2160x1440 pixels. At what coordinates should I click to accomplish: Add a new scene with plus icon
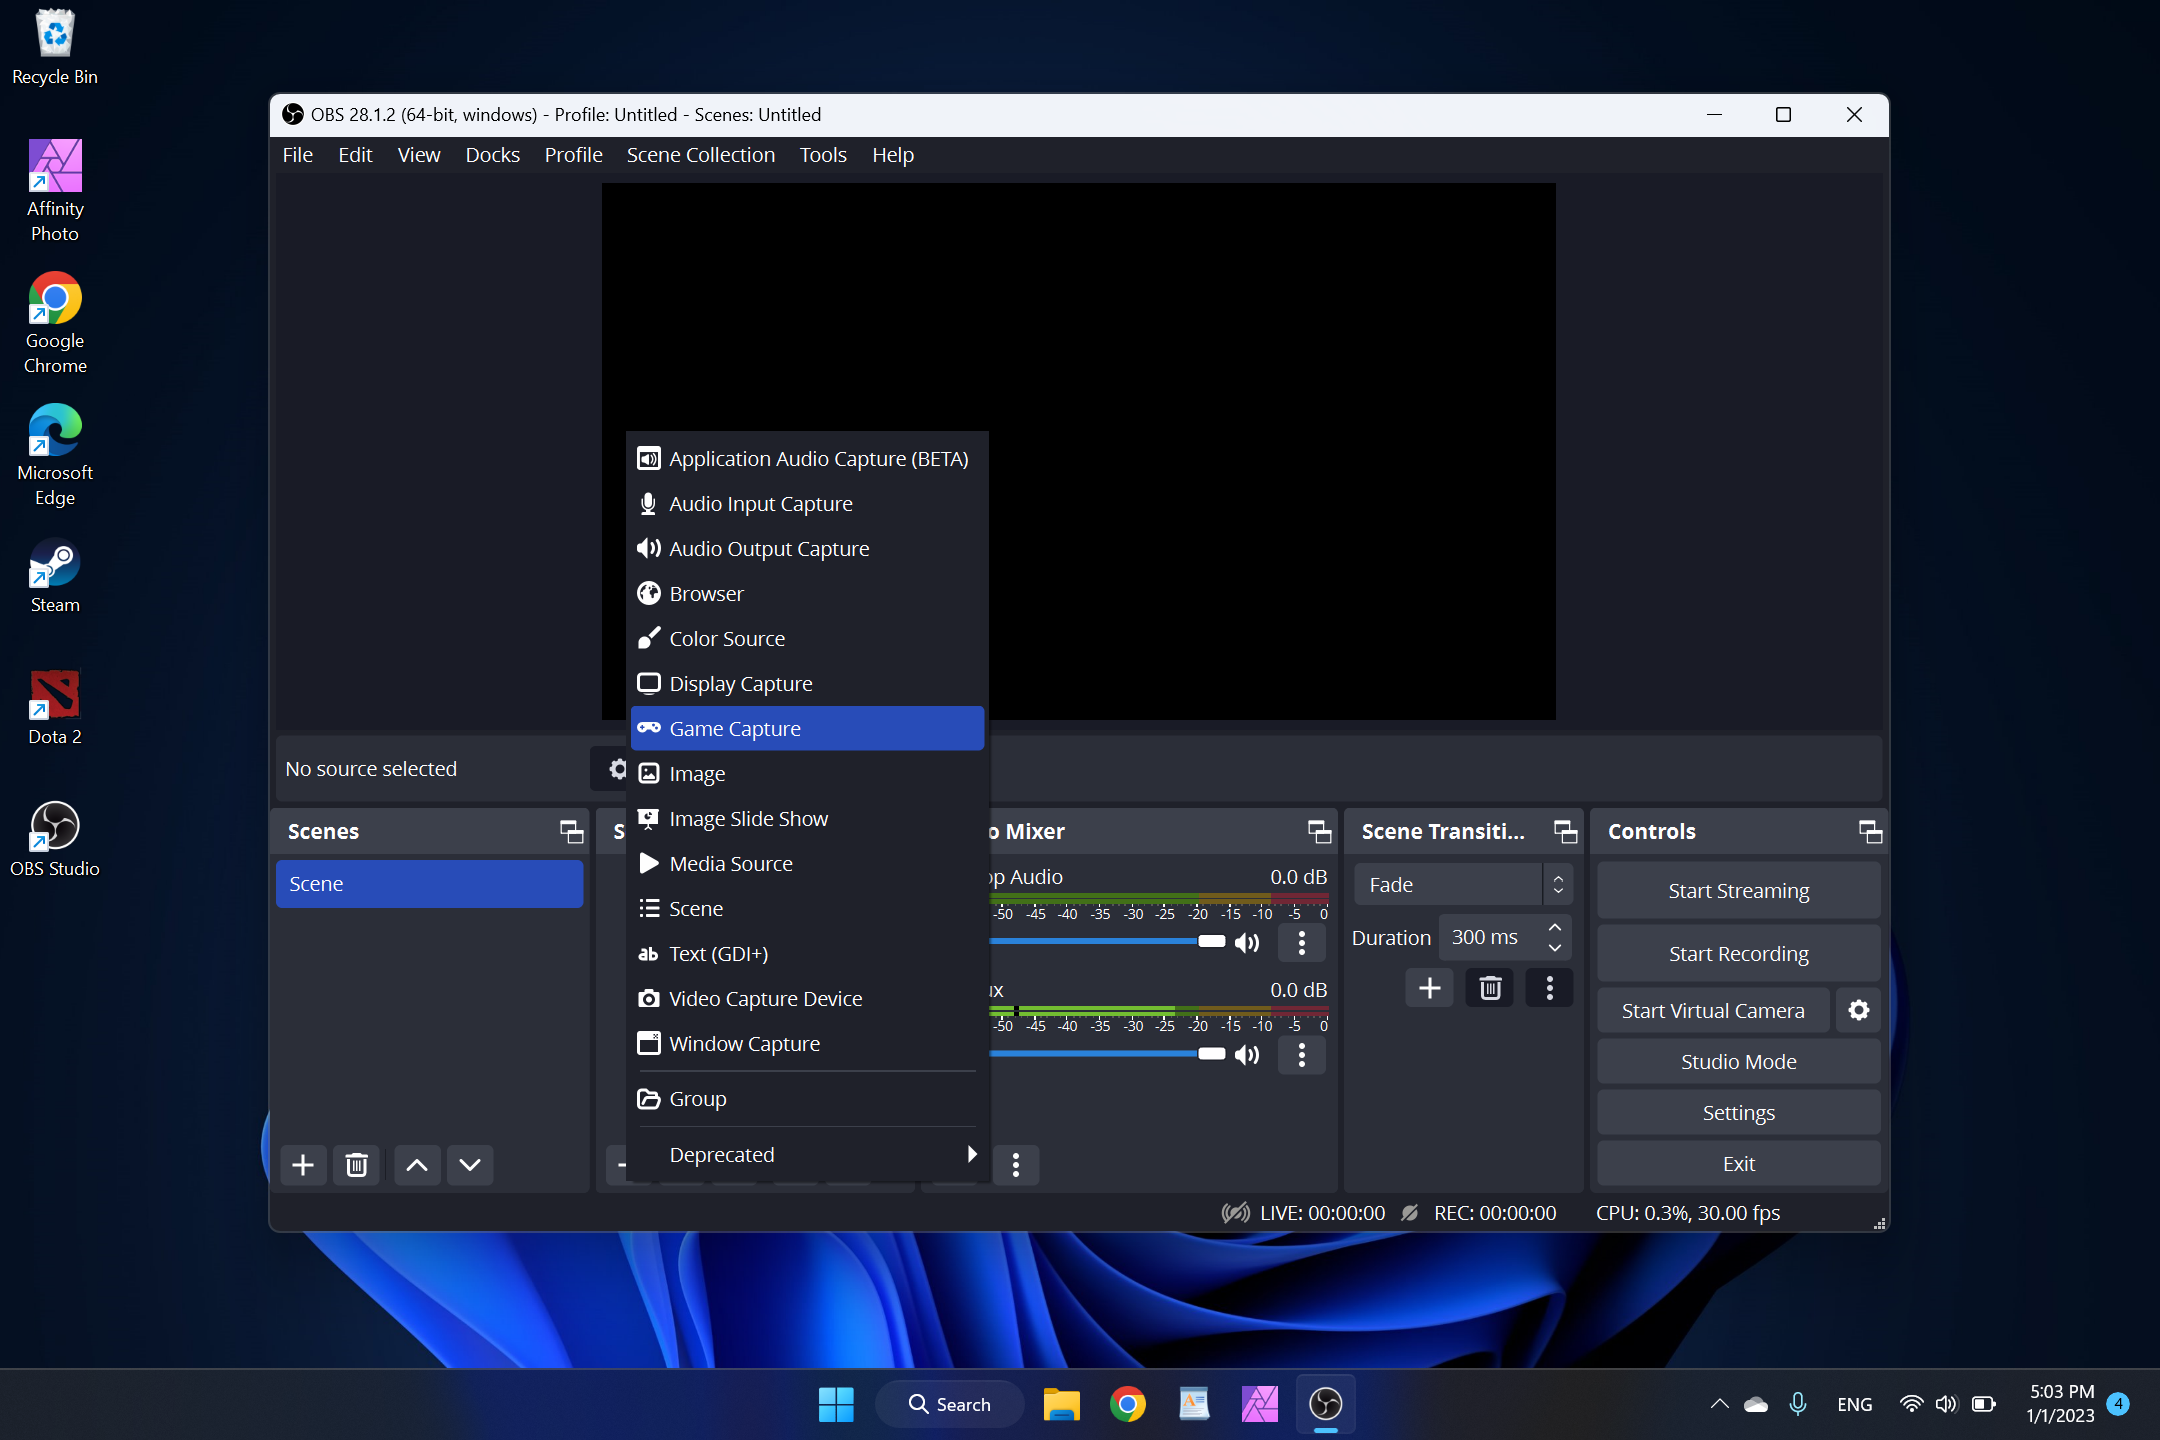coord(303,1165)
